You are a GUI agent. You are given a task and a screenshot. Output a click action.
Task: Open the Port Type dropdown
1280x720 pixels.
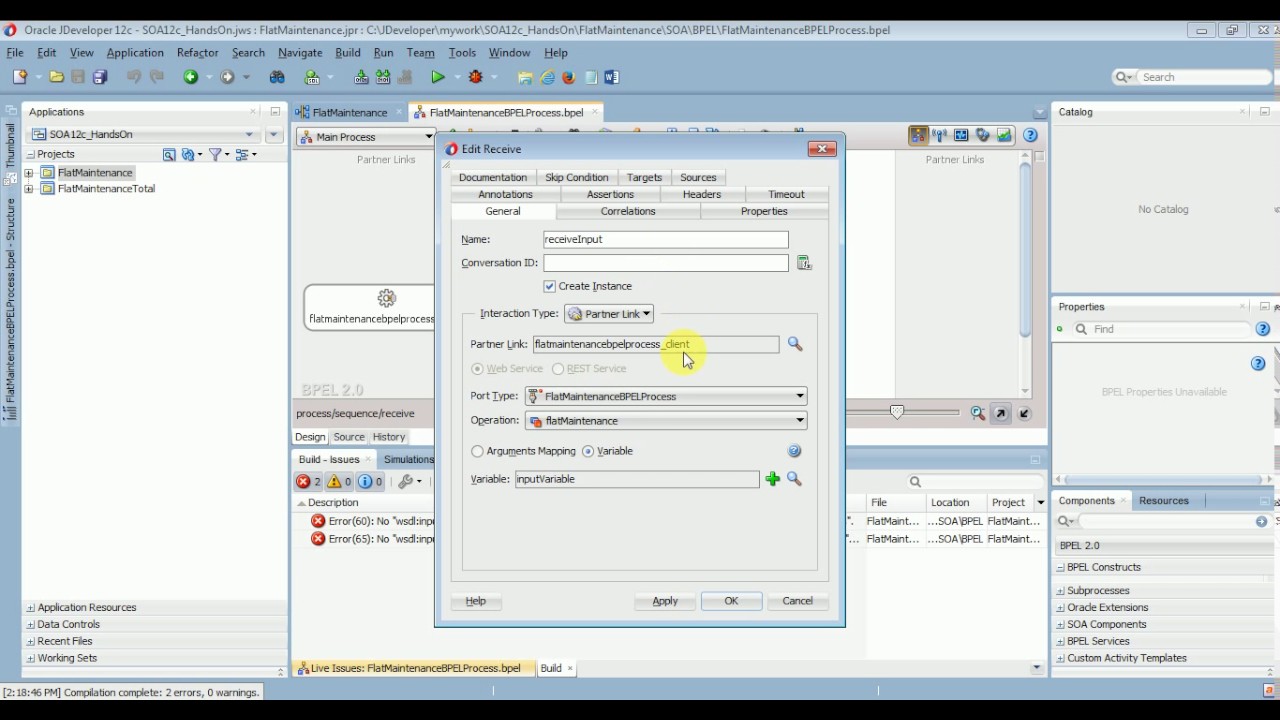tap(666, 396)
